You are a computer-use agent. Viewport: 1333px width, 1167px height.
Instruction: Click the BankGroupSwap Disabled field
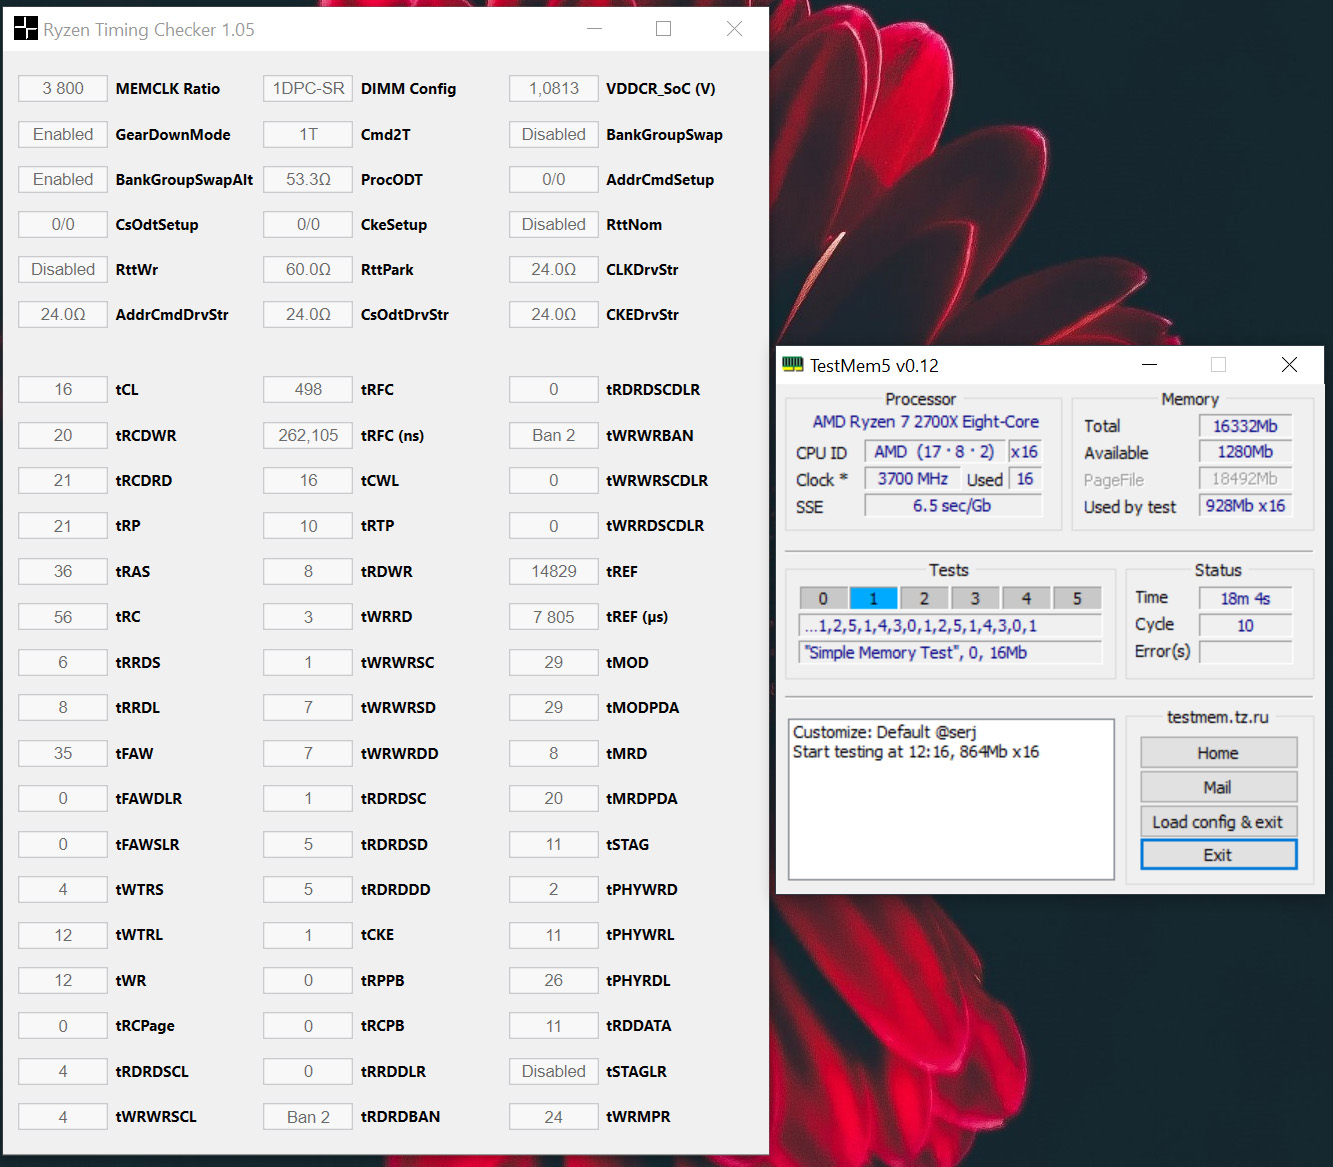pyautogui.click(x=554, y=134)
